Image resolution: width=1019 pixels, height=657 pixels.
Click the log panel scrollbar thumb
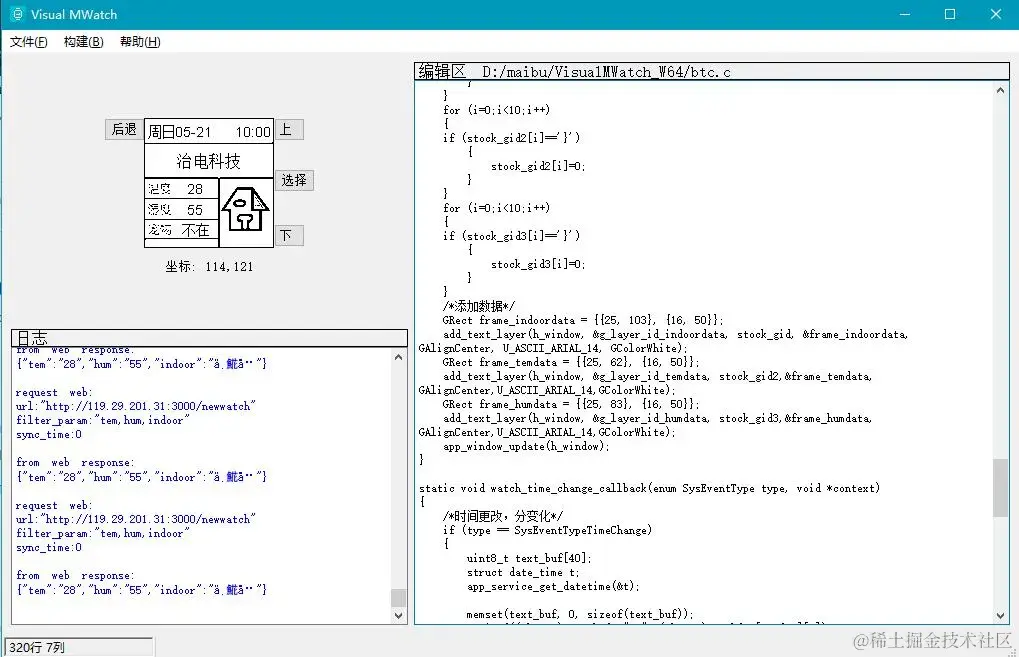pyautogui.click(x=398, y=597)
